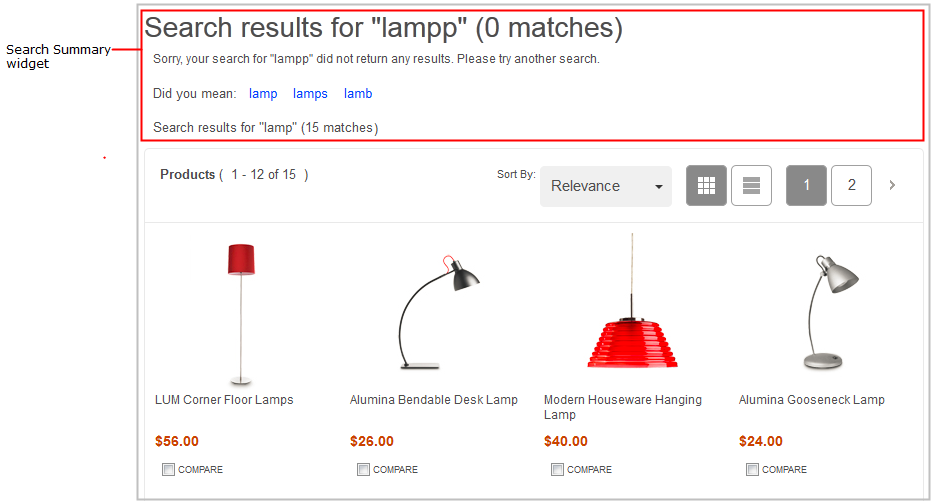Click the "lamp" search suggestion

(263, 94)
